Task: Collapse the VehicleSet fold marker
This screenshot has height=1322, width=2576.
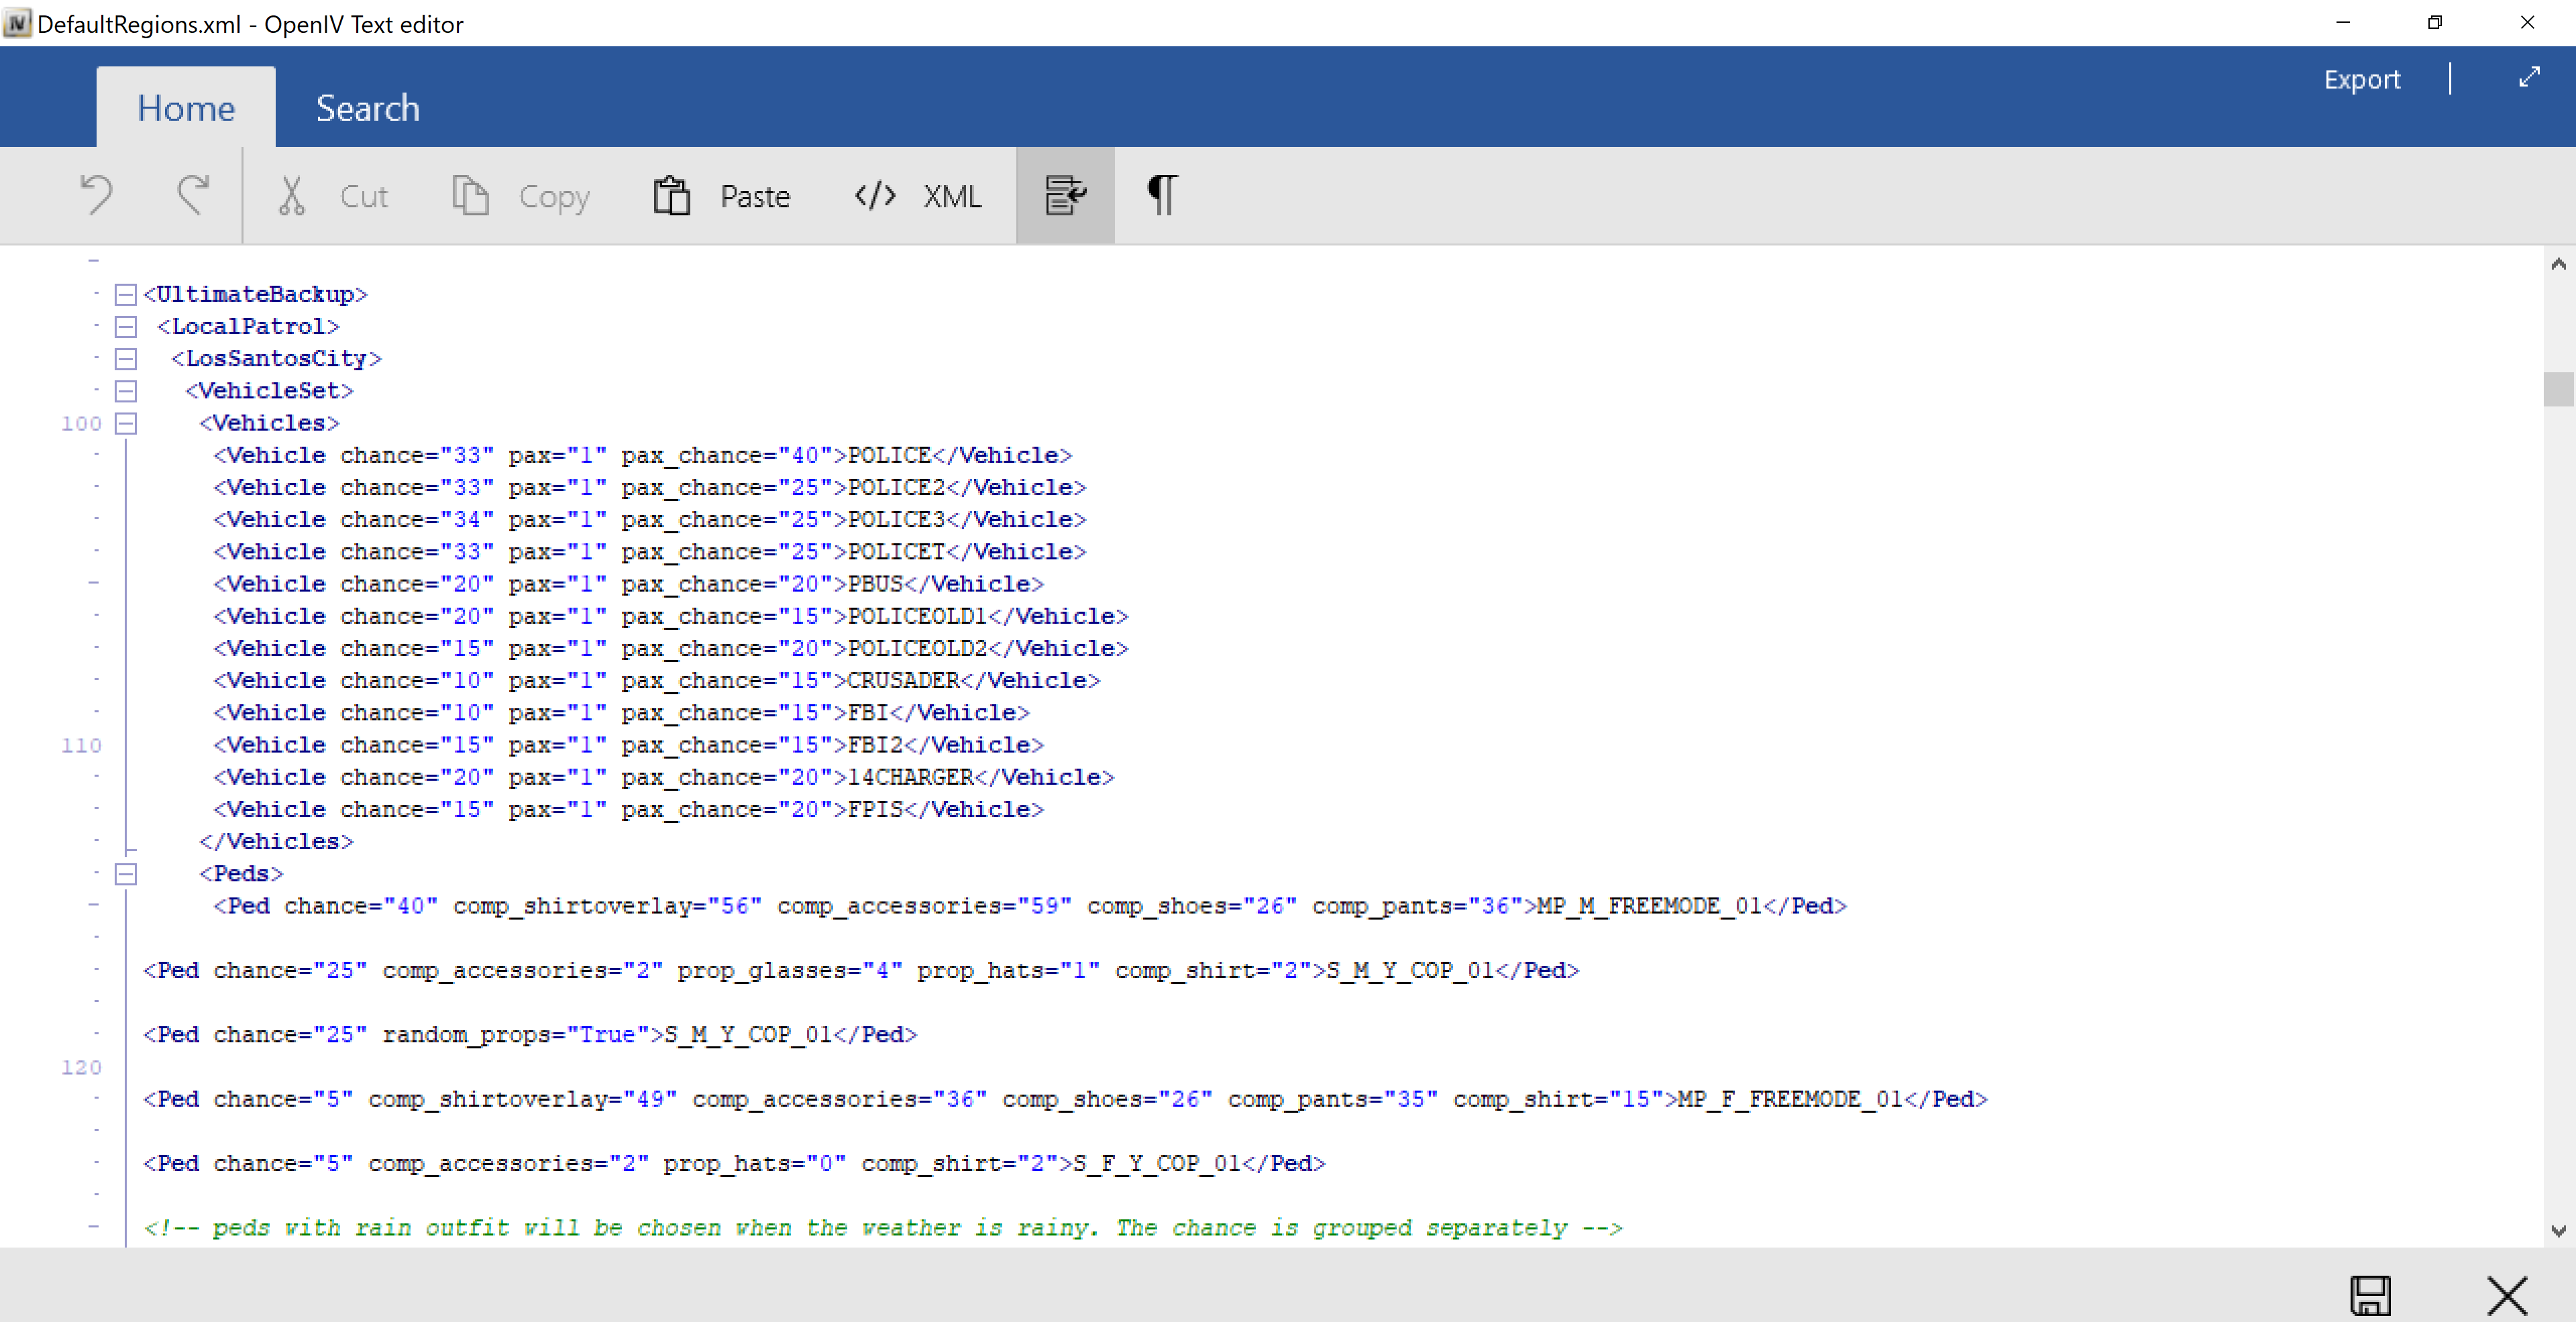Action: (x=126, y=391)
